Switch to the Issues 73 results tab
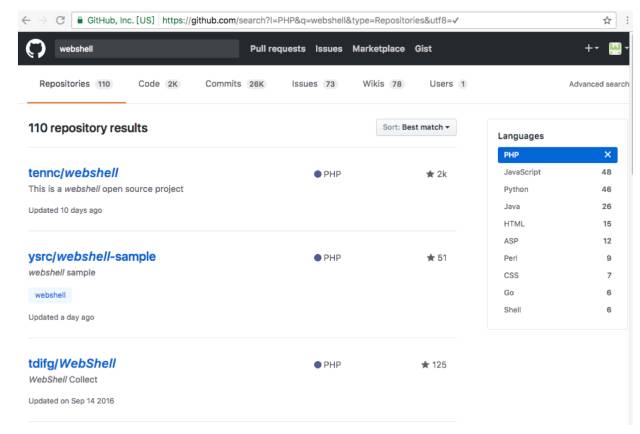 pos(314,84)
